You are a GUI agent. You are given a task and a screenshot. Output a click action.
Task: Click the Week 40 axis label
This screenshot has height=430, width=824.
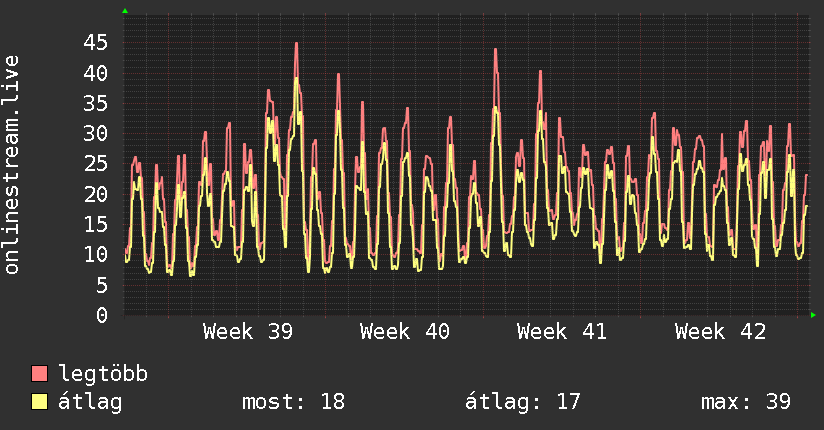pyautogui.click(x=405, y=332)
